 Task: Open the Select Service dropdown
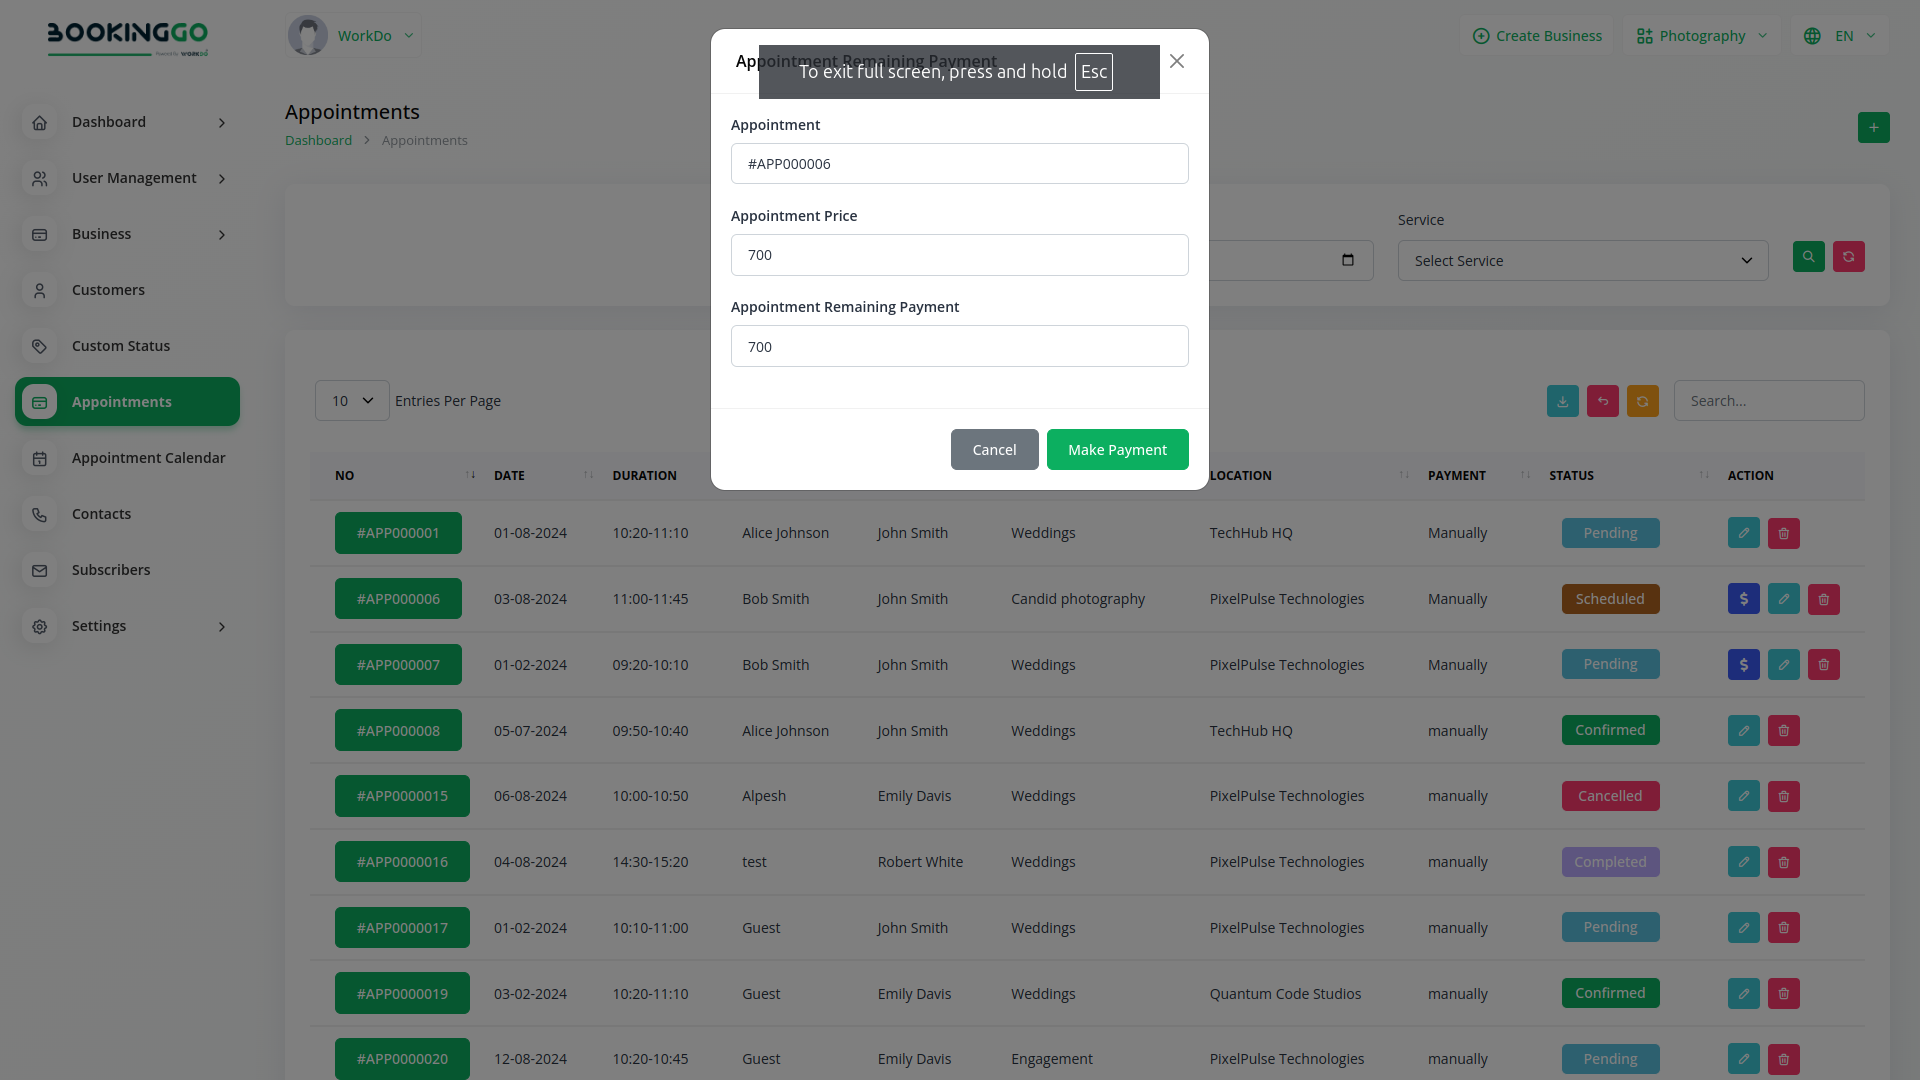click(x=1582, y=261)
